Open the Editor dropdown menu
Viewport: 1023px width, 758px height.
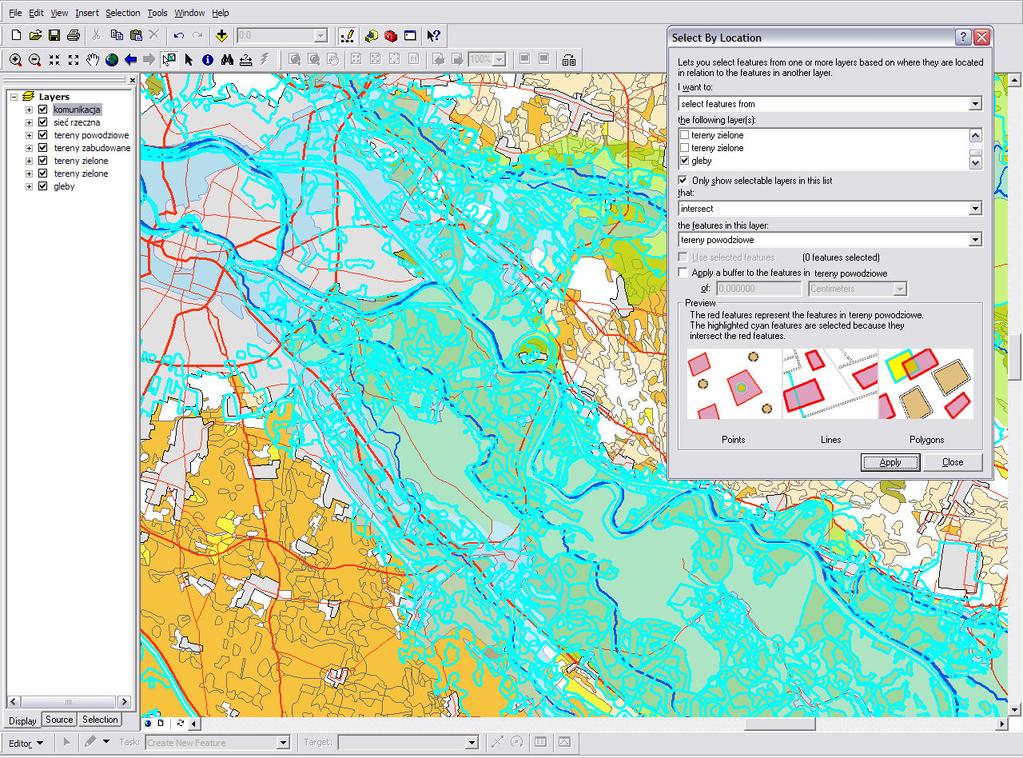[26, 743]
